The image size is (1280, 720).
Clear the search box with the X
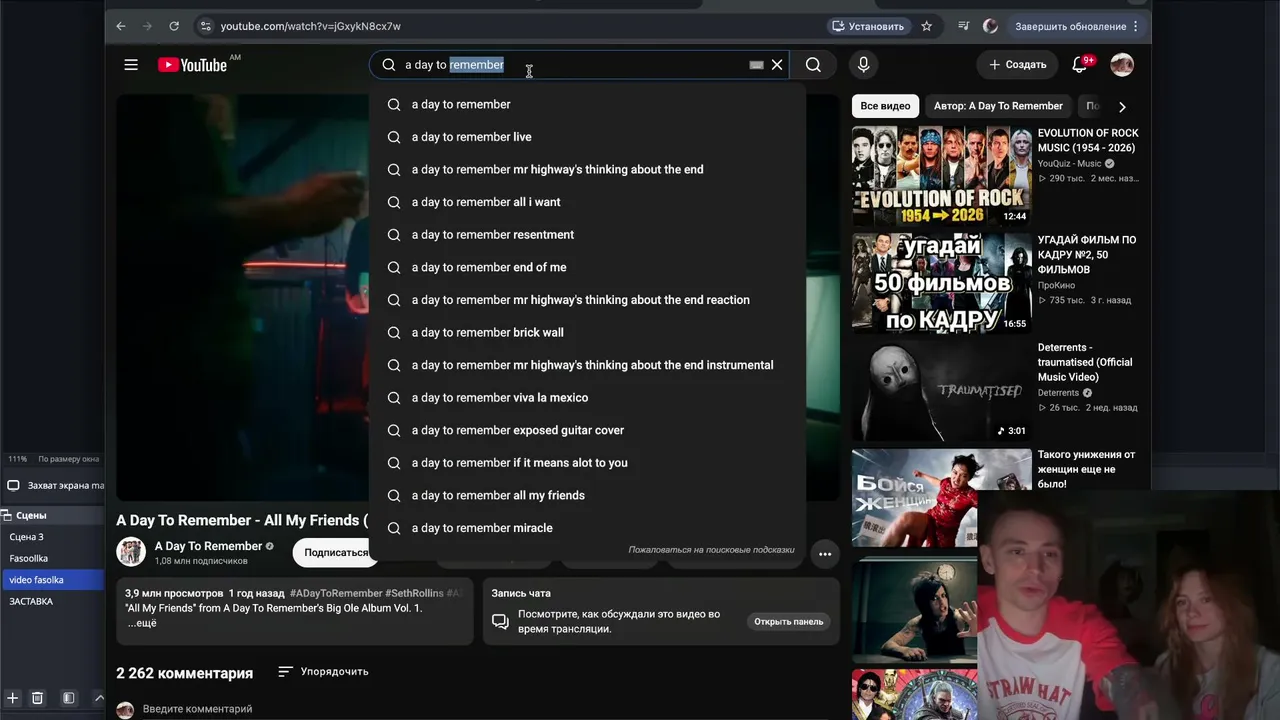tap(777, 65)
